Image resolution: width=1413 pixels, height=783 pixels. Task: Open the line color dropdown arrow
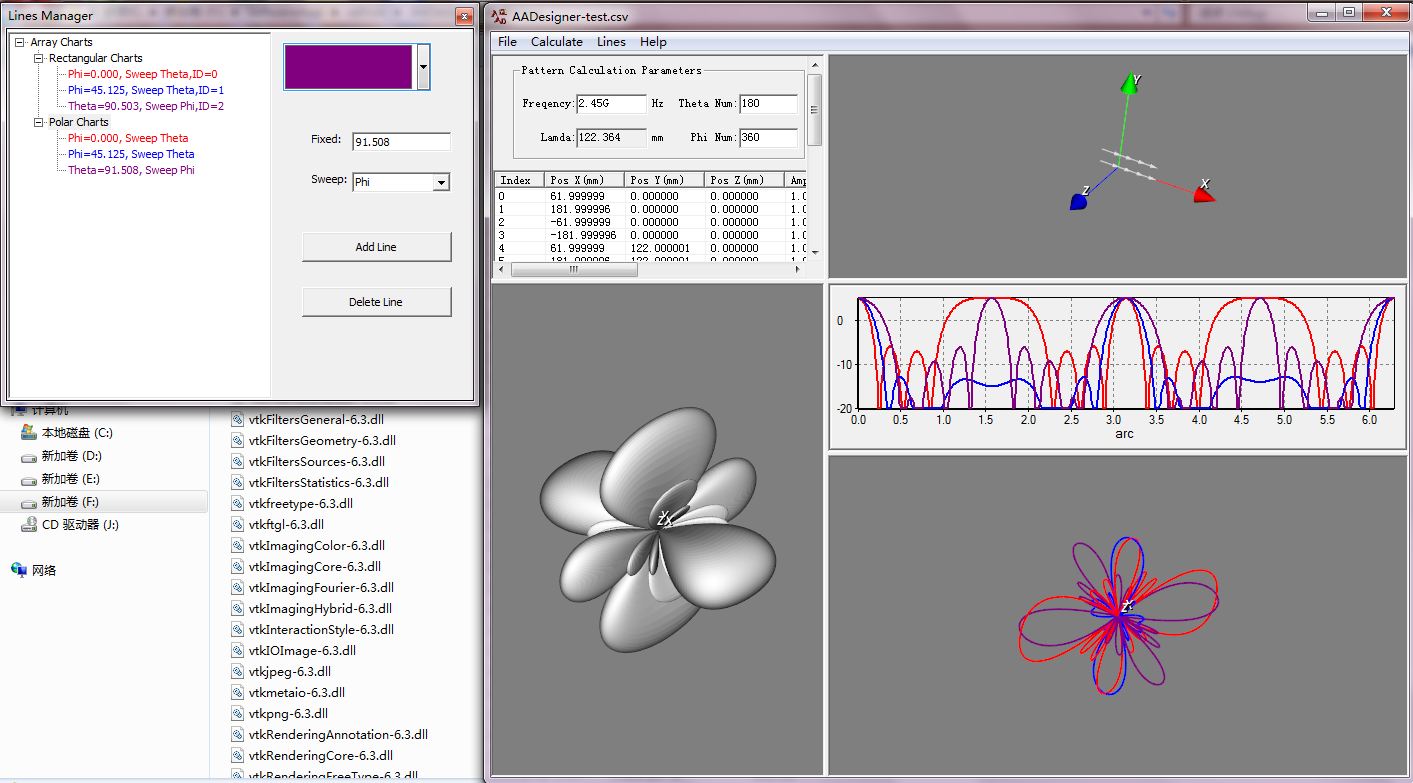(x=423, y=67)
